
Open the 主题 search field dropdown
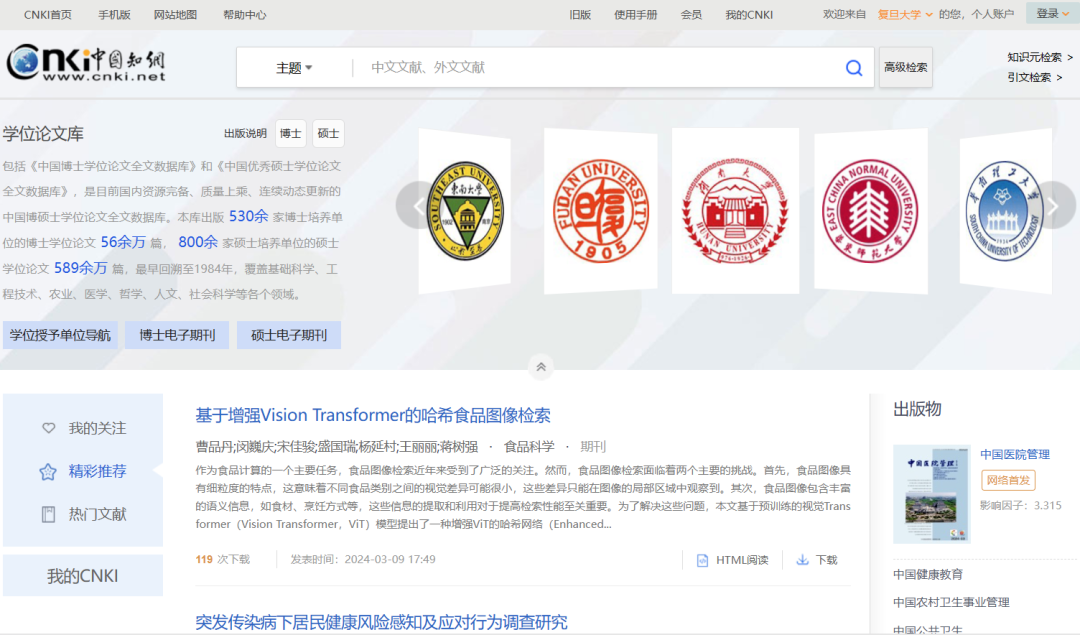(294, 67)
